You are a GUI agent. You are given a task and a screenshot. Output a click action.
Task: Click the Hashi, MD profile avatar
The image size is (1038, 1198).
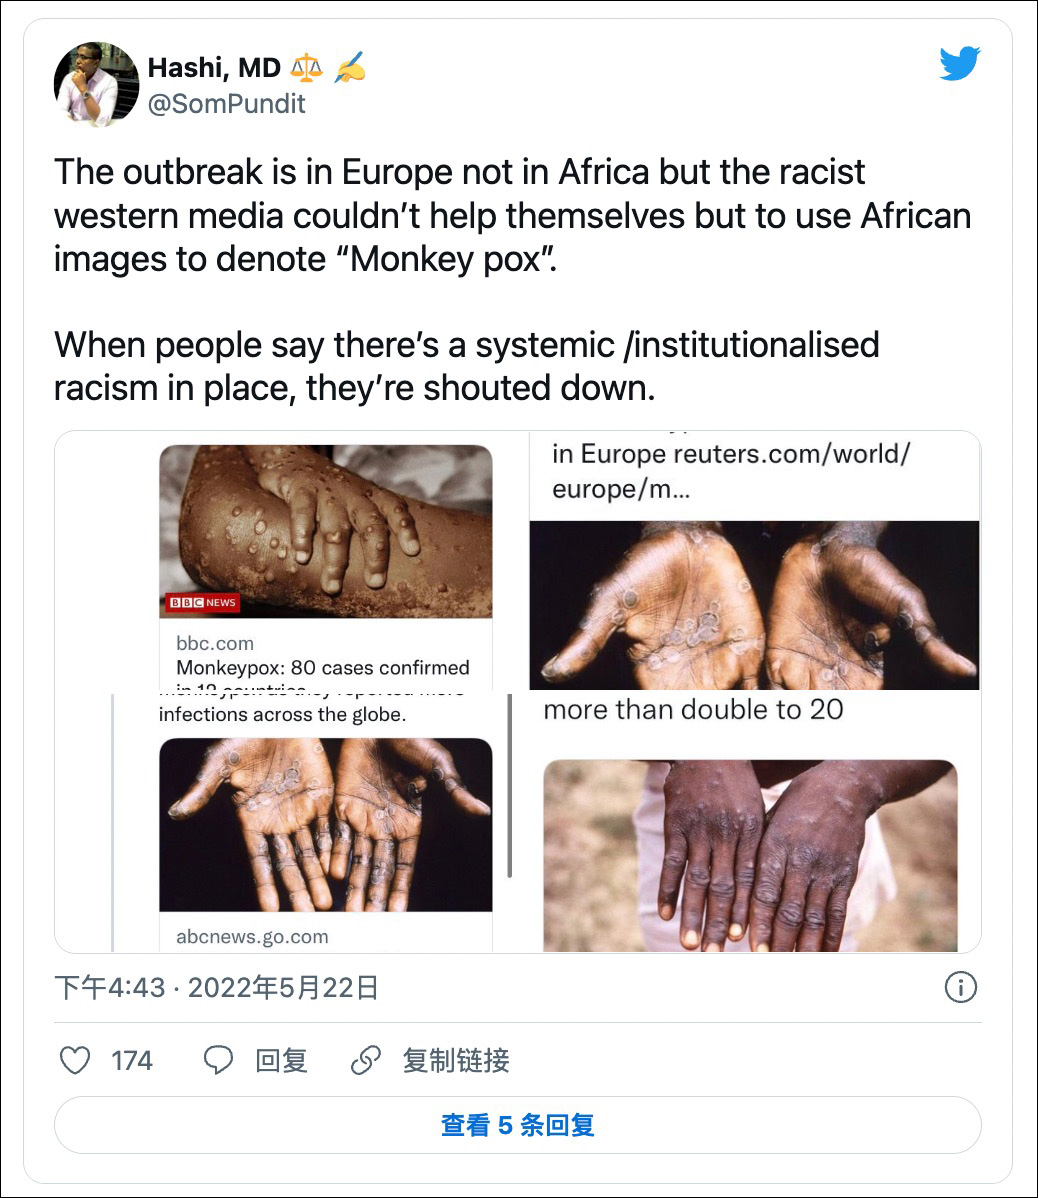click(96, 84)
